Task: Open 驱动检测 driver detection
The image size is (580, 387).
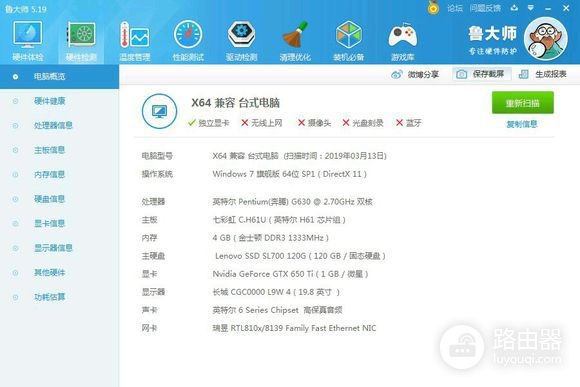Action: pyautogui.click(x=242, y=41)
